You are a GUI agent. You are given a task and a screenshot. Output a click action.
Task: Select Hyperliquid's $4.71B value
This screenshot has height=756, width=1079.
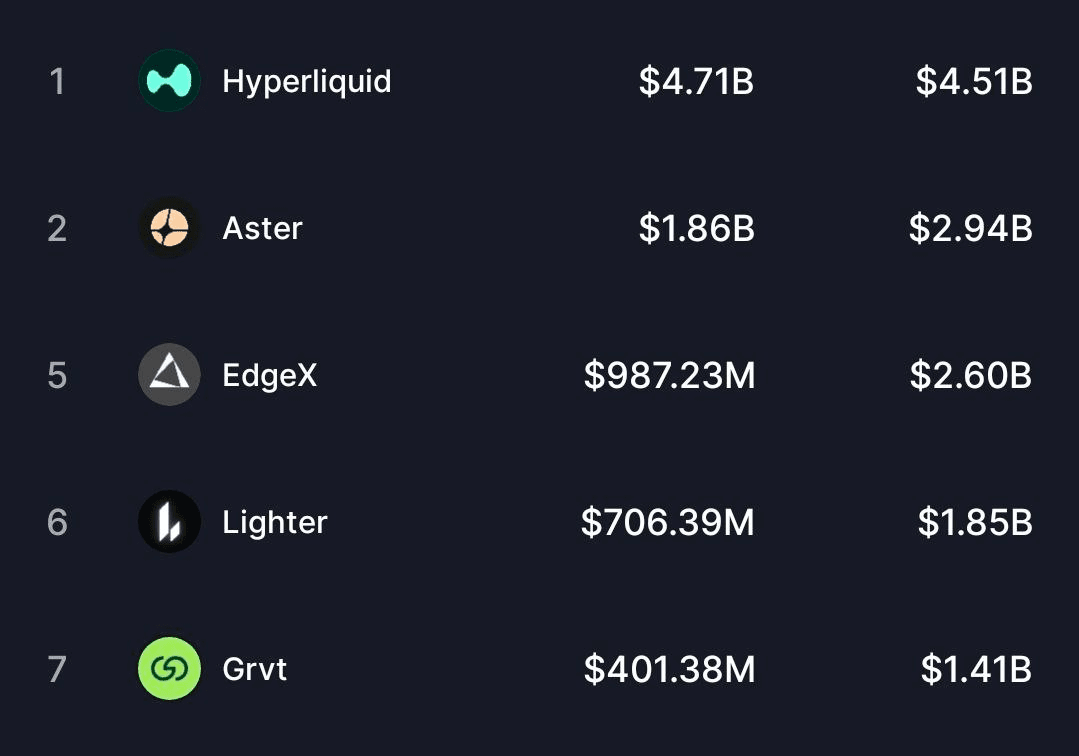[696, 81]
